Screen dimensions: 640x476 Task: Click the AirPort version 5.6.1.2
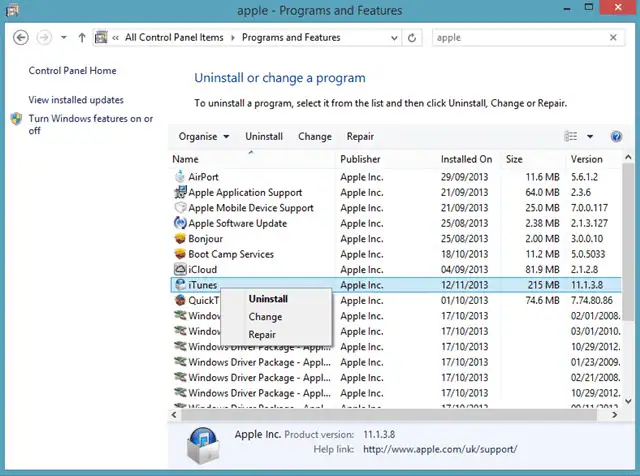coord(584,177)
